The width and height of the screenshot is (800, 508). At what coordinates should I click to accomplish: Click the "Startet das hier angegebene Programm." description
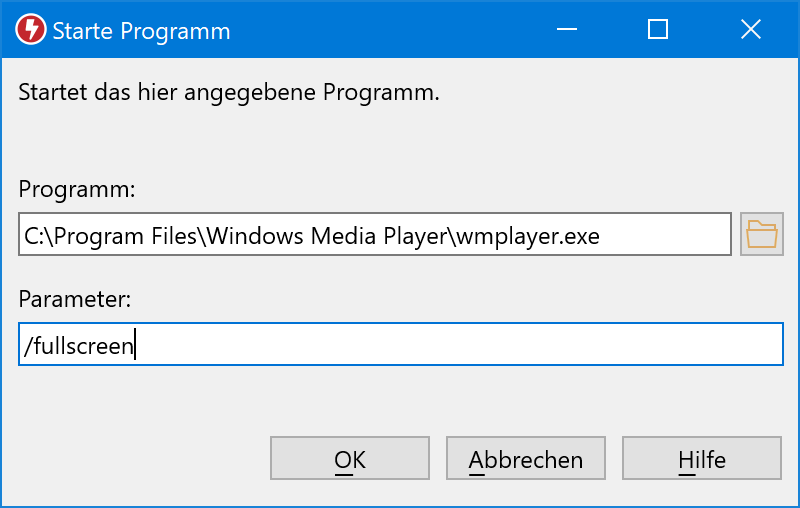[229, 94]
